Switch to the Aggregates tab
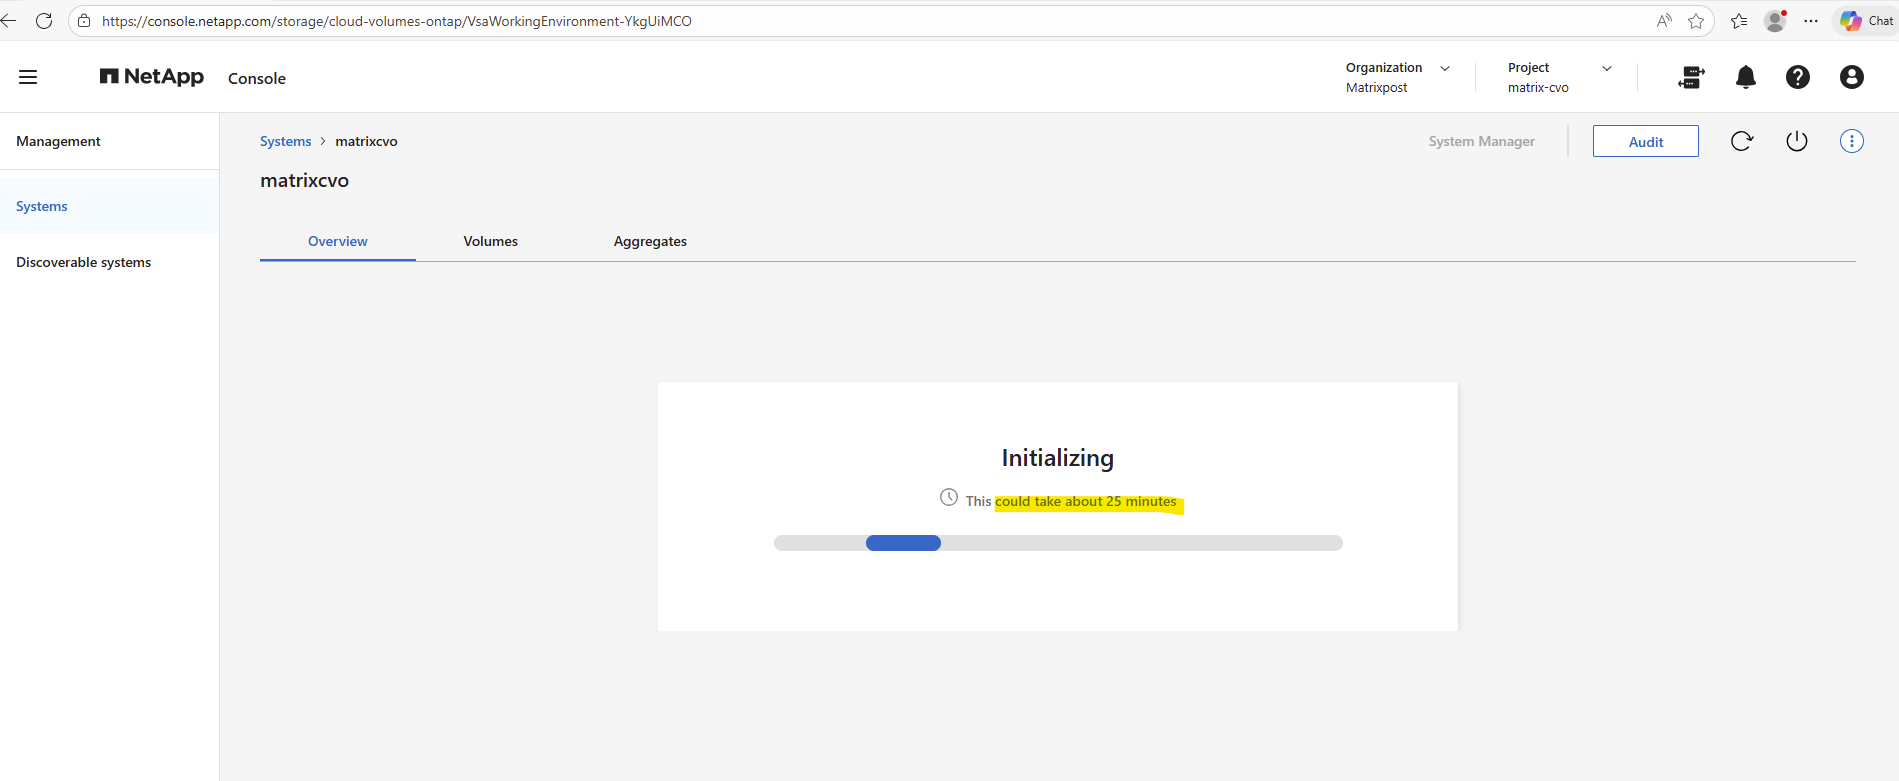Screen dimensions: 1899x781 (650, 241)
